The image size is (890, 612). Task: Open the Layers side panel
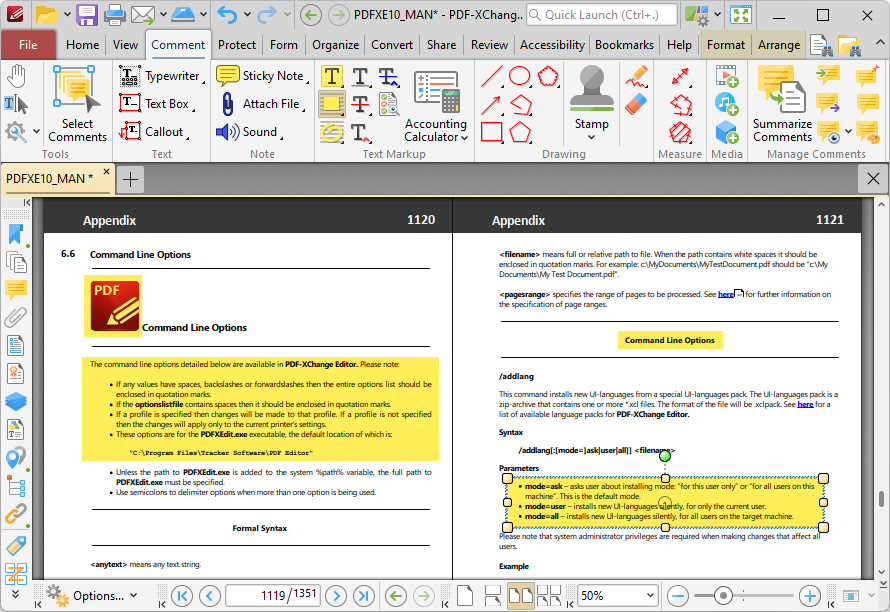[16, 401]
